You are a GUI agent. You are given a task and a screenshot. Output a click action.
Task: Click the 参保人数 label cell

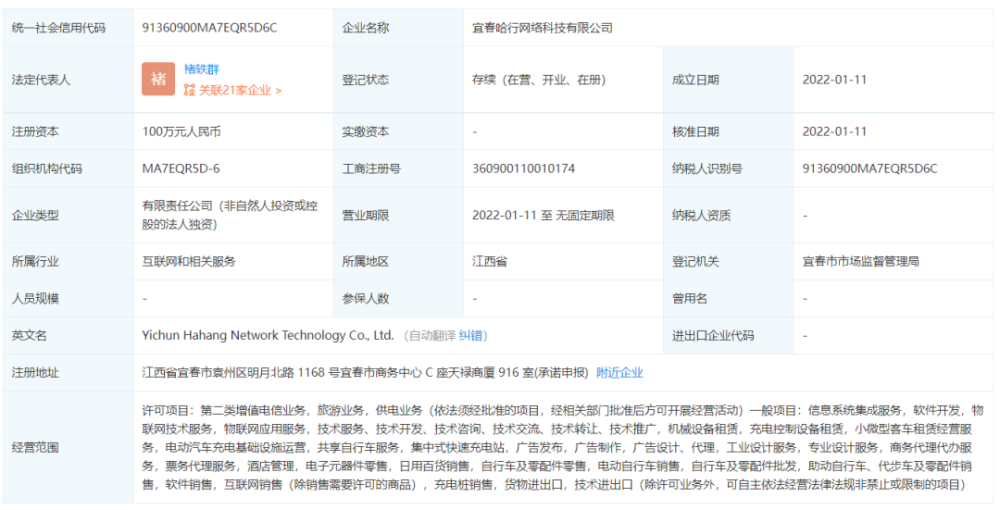[398, 298]
